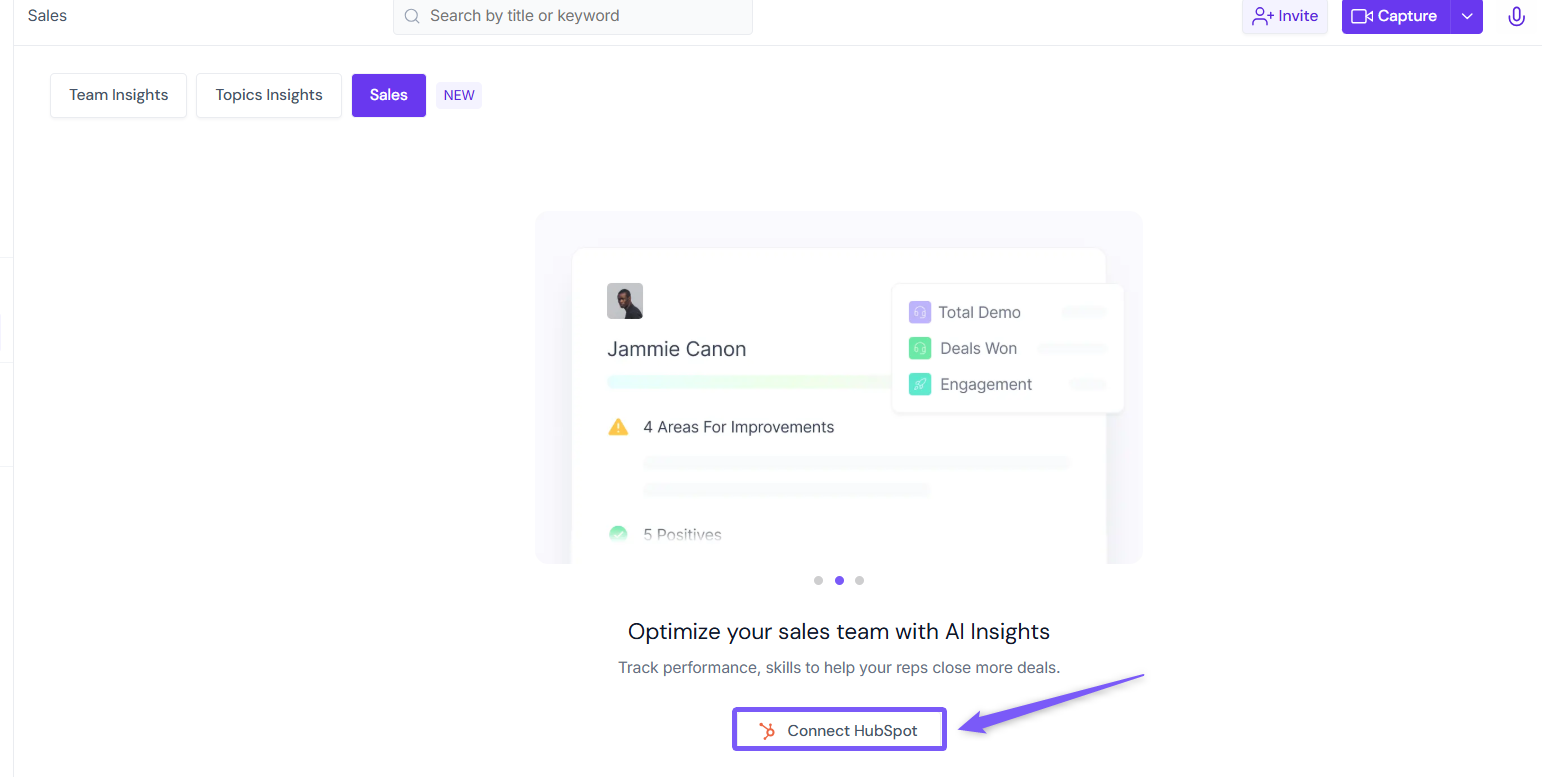Screen dimensions: 1542x777
Task: Expand the Capture dropdown arrow
Action: 1467,16
